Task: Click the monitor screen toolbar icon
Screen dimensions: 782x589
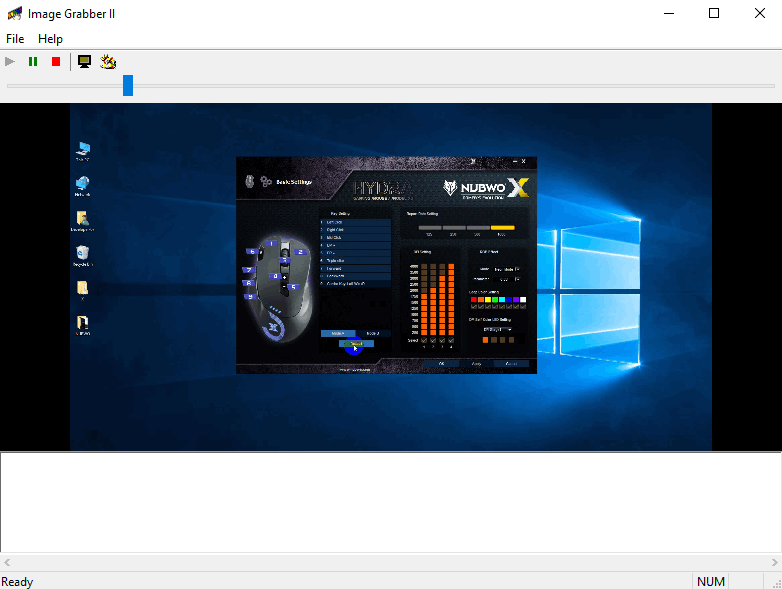Action: (x=84, y=61)
